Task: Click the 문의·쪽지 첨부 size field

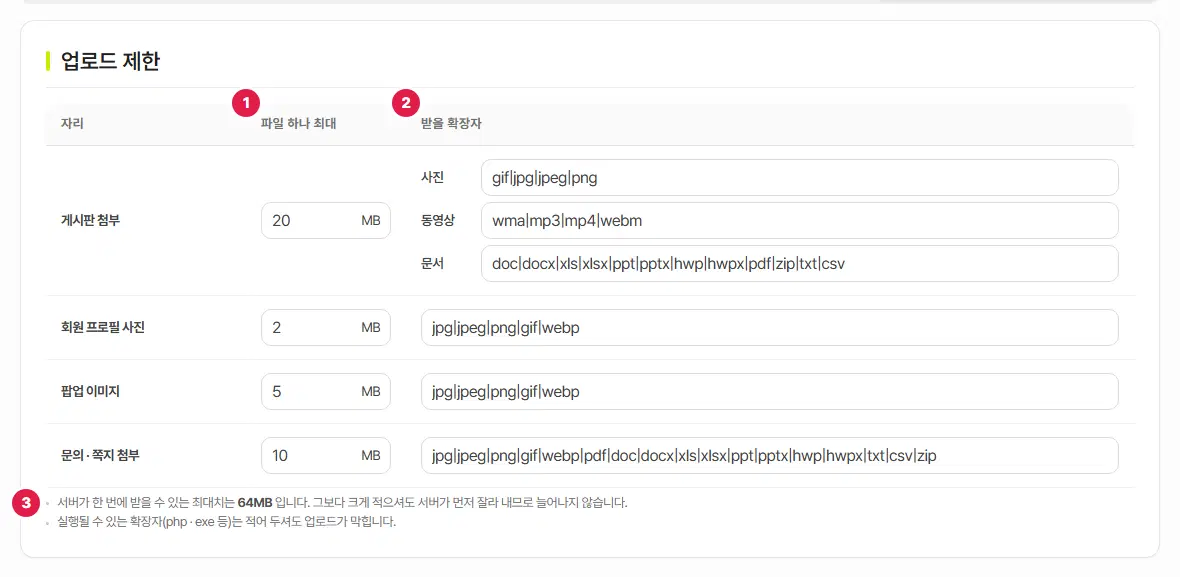Action: click(x=326, y=455)
